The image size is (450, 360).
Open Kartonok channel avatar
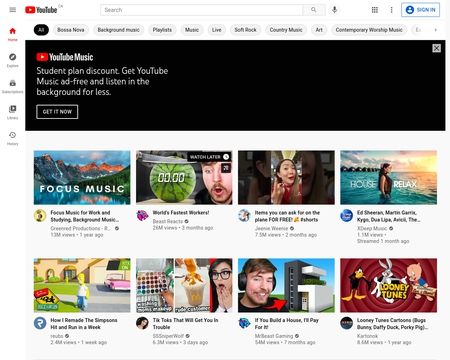click(x=346, y=323)
